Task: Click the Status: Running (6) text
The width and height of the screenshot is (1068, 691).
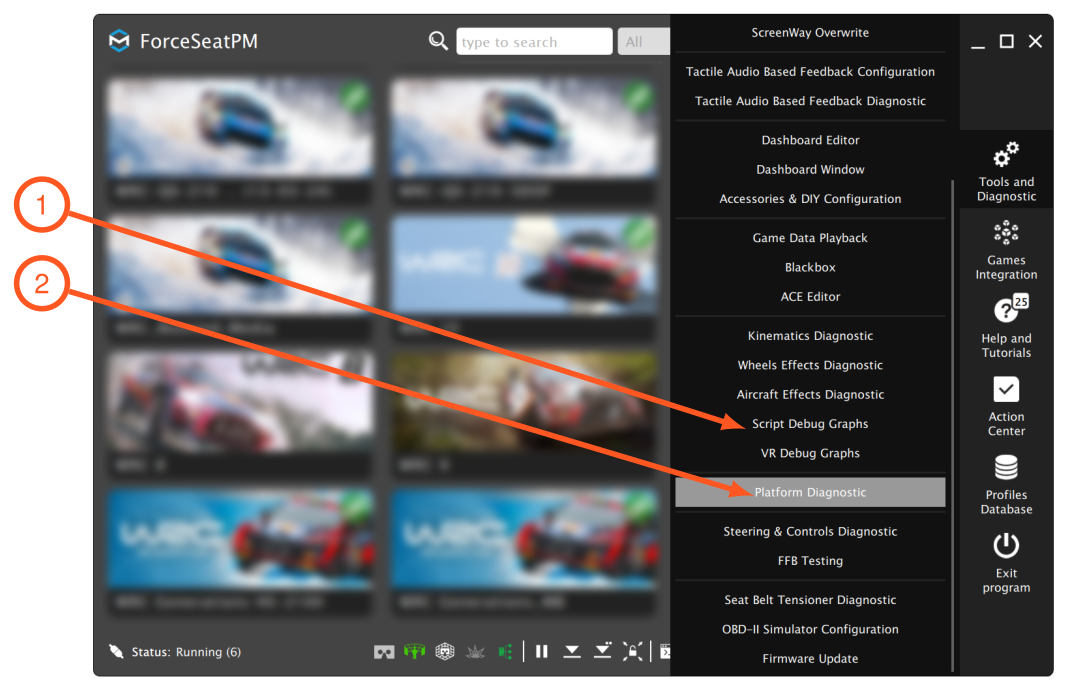Action: coord(186,652)
